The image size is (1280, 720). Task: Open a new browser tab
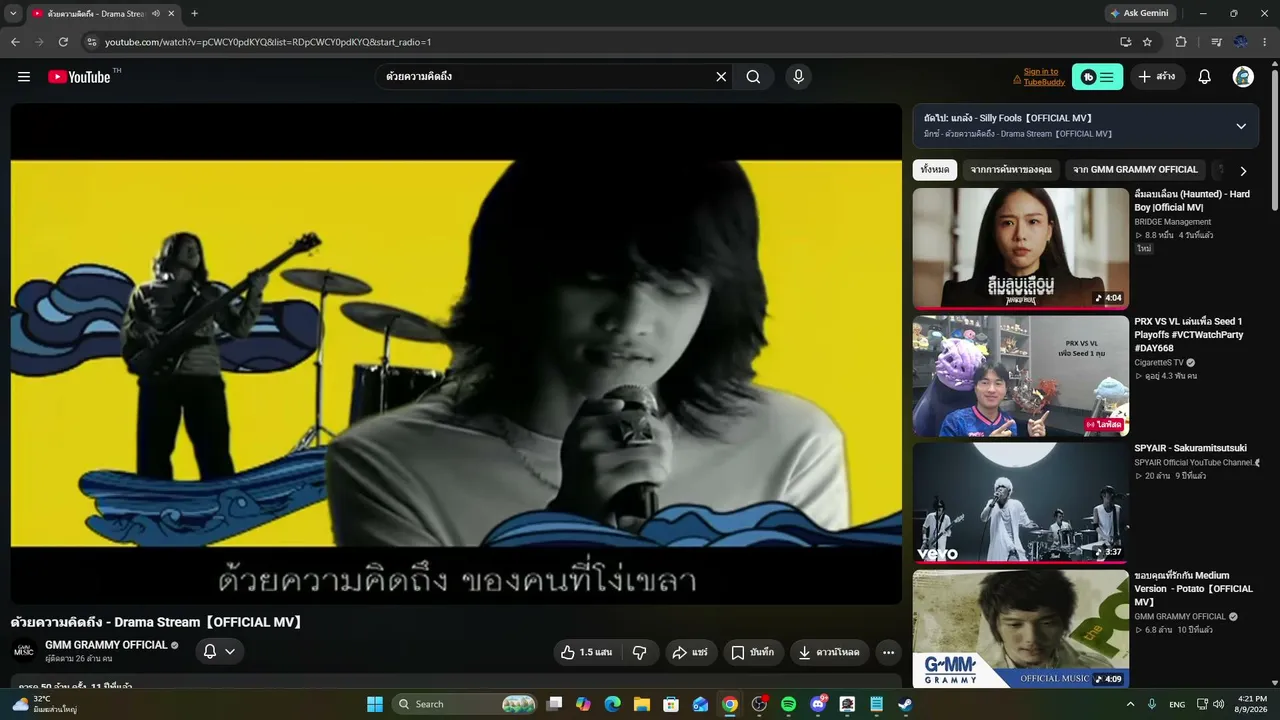(x=194, y=13)
